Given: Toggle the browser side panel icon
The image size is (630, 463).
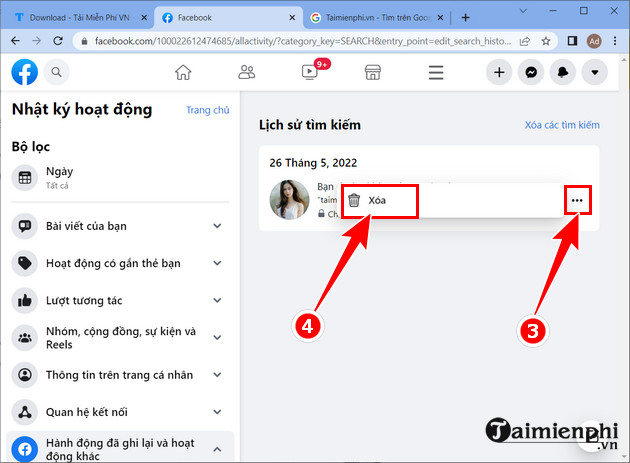Looking at the screenshot, I should tap(572, 41).
